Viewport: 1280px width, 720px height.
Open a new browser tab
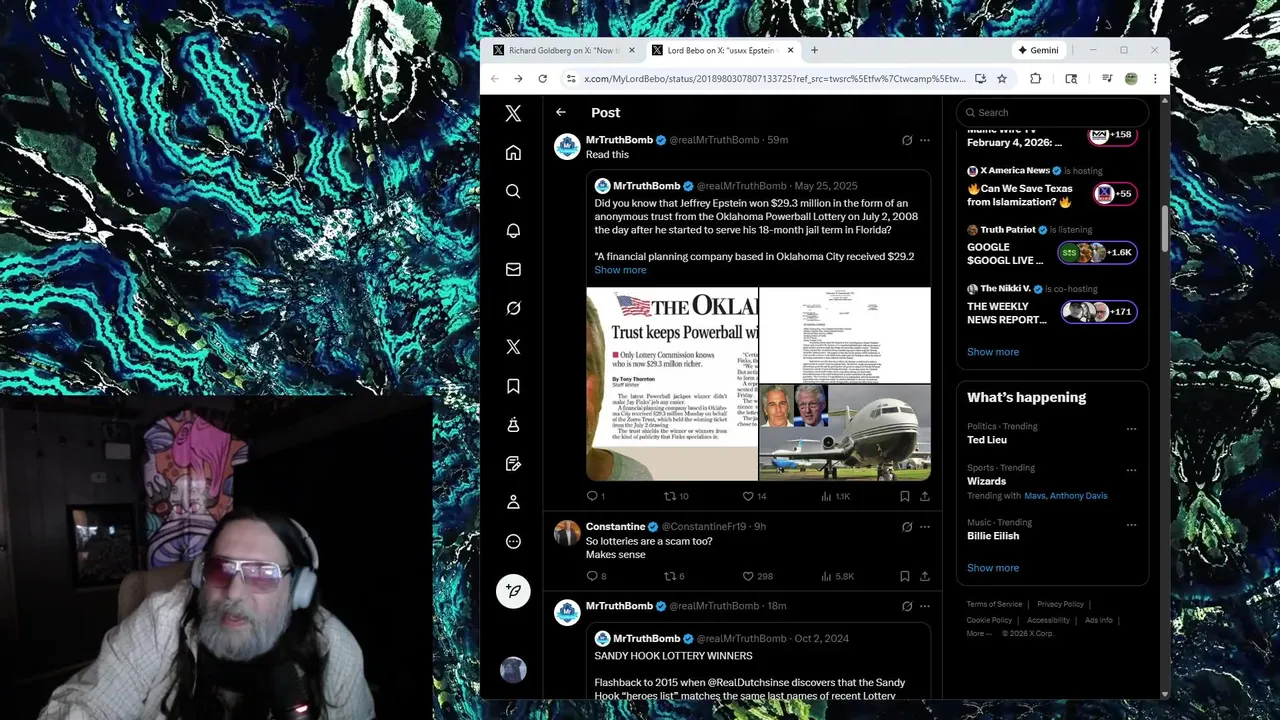pyautogui.click(x=814, y=50)
